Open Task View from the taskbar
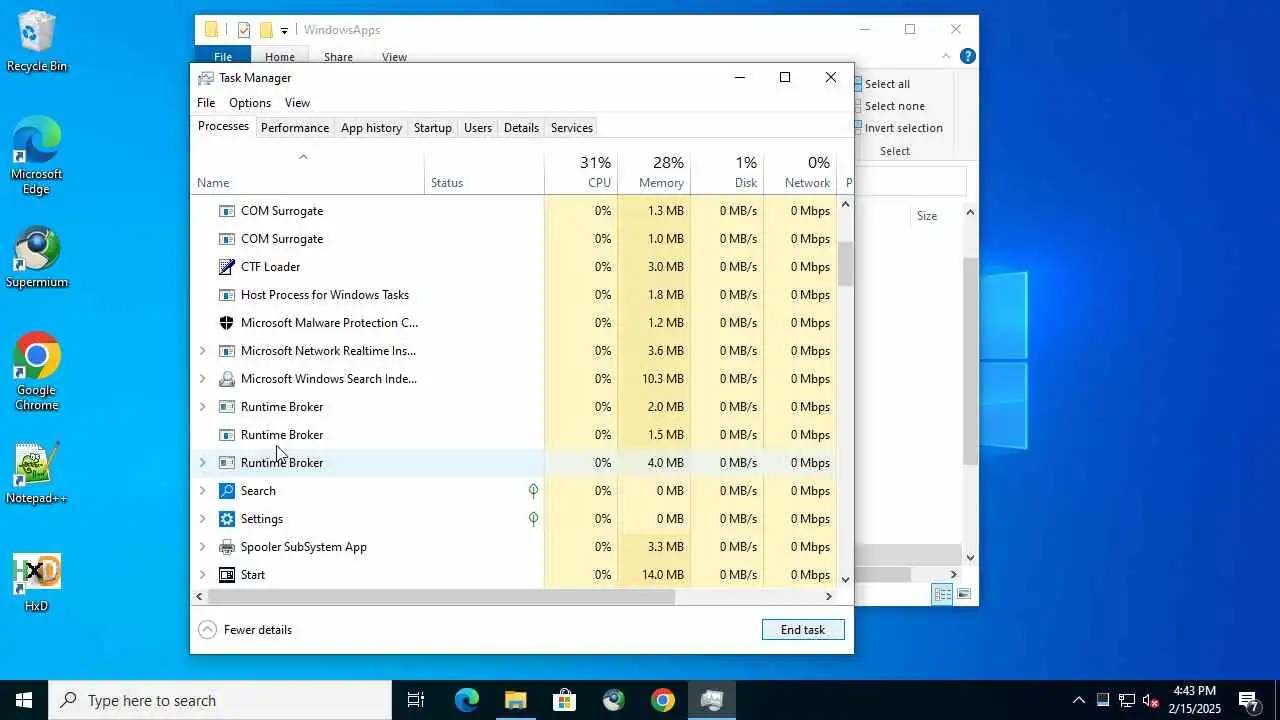This screenshot has height=720, width=1280. (416, 700)
